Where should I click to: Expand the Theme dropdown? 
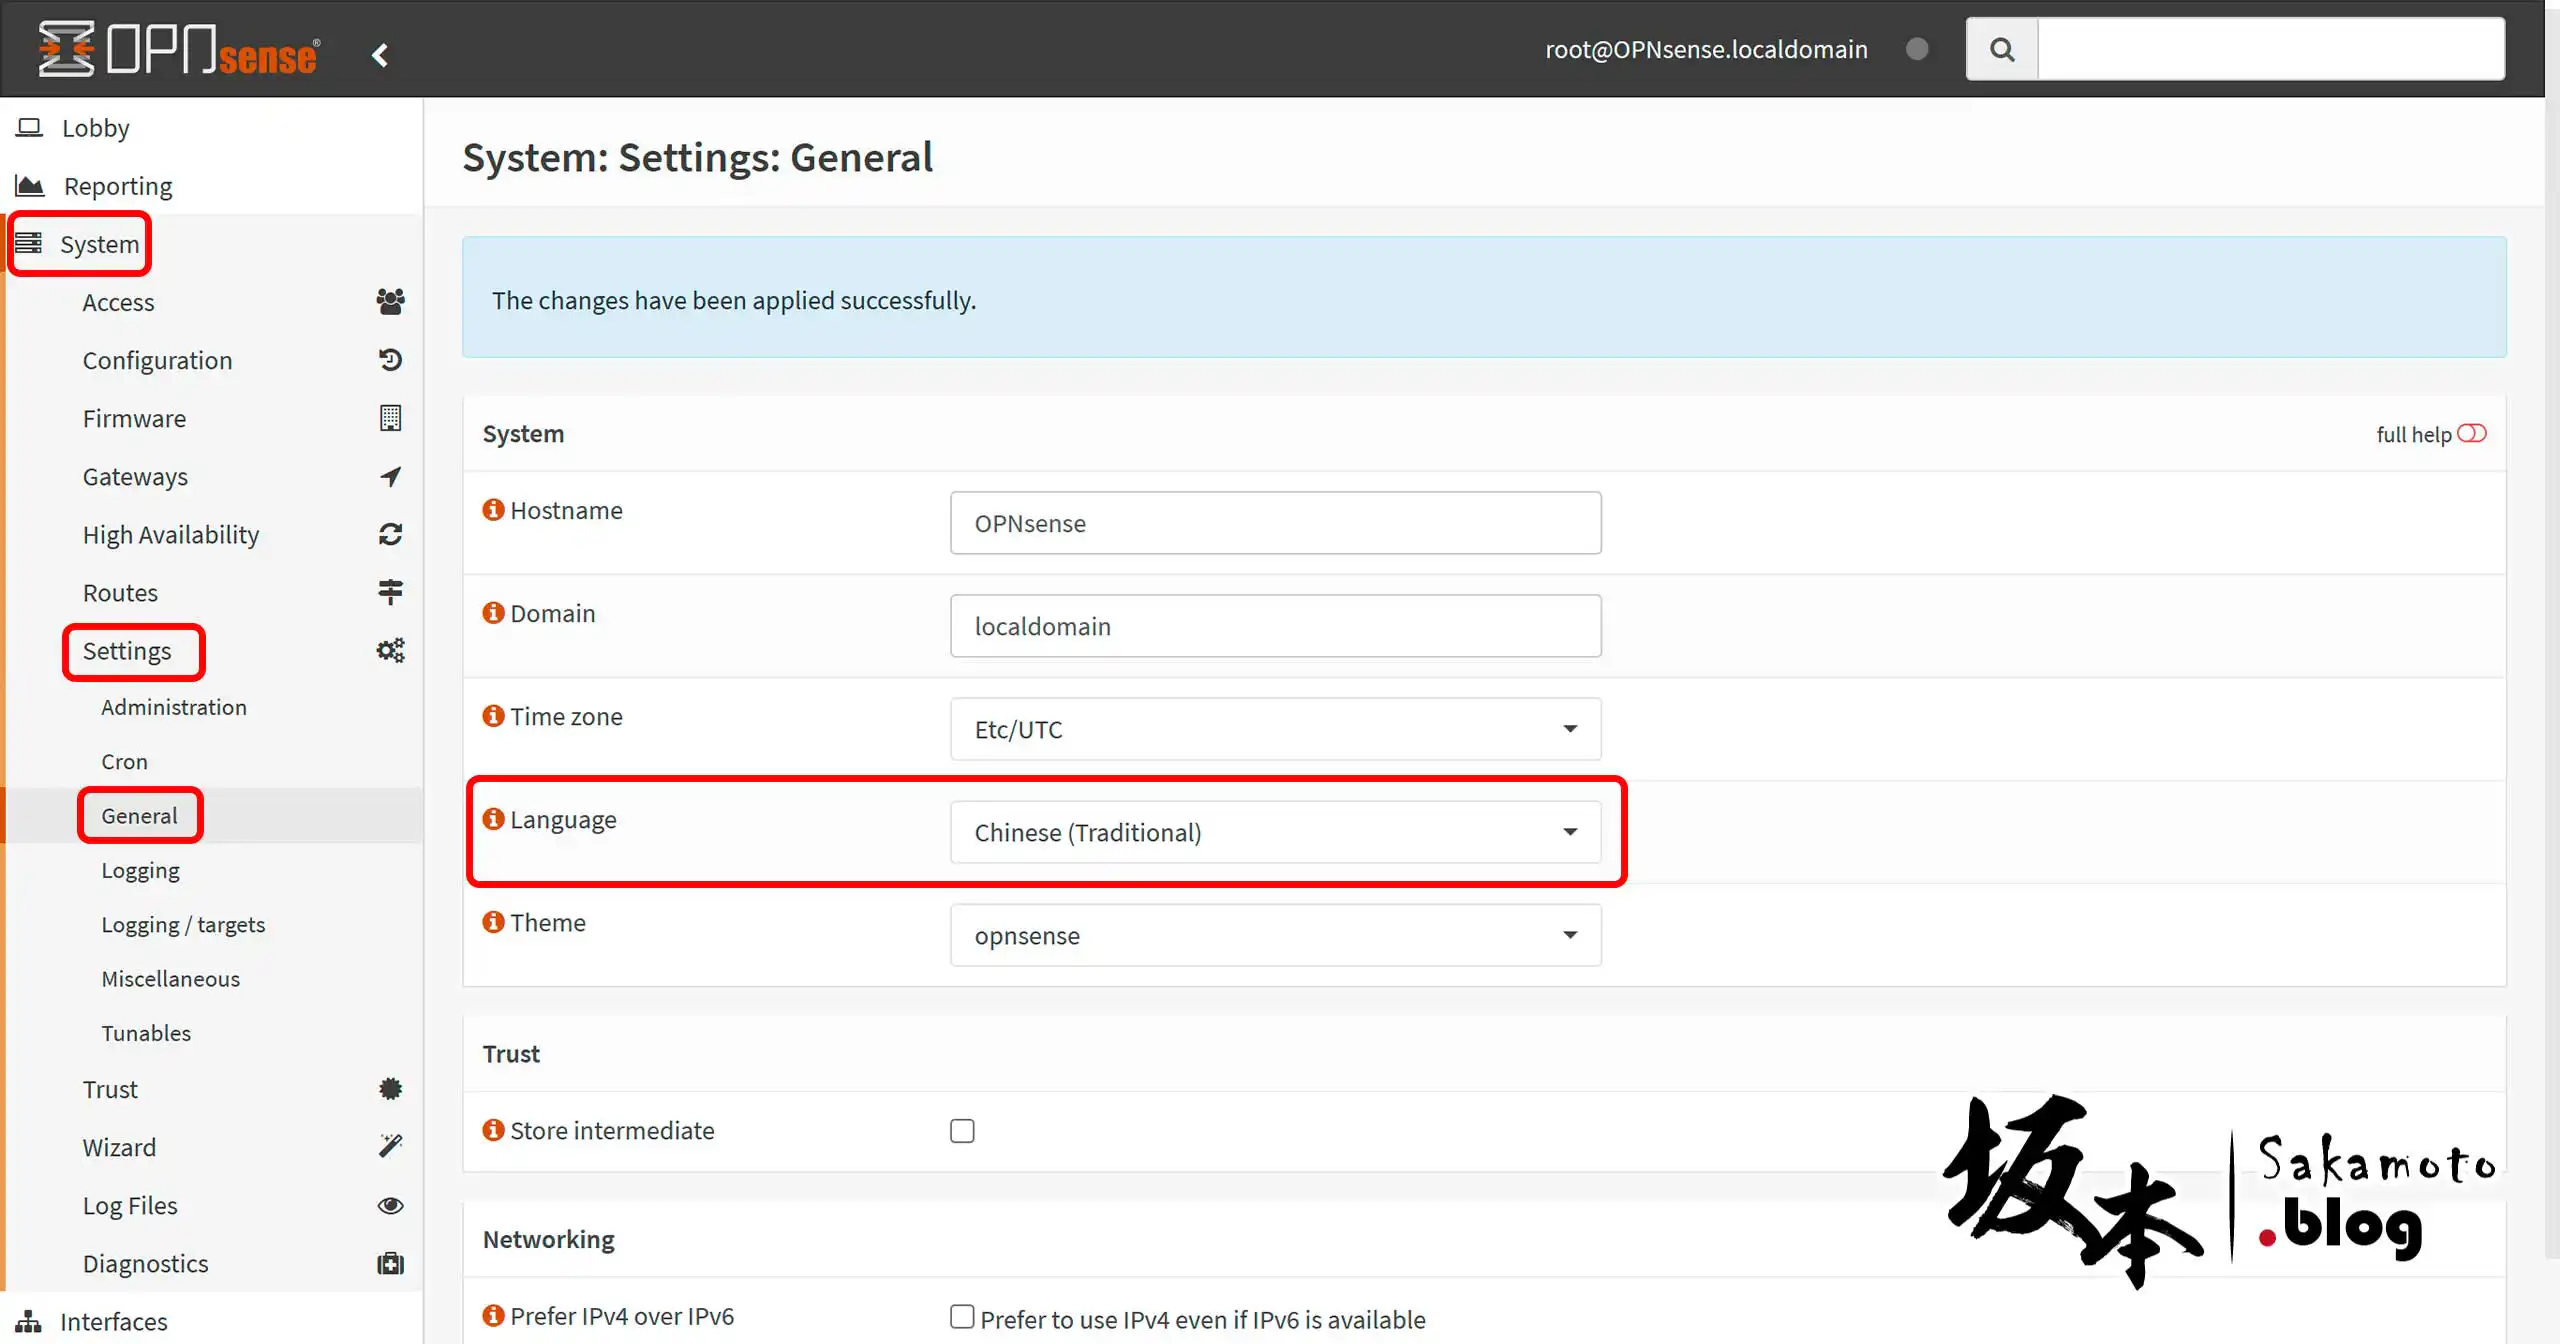(x=1274, y=935)
